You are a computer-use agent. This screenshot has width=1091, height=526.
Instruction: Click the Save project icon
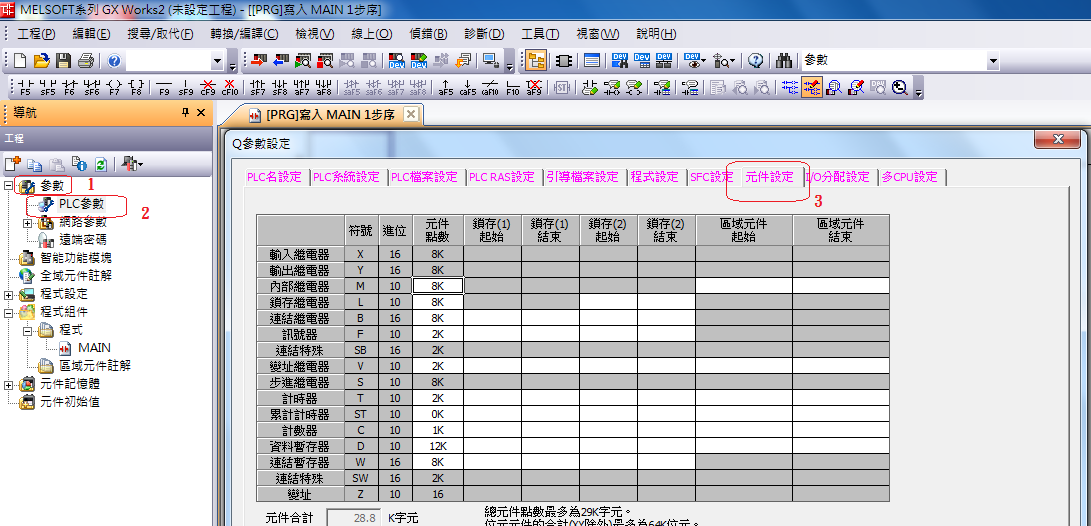point(63,61)
